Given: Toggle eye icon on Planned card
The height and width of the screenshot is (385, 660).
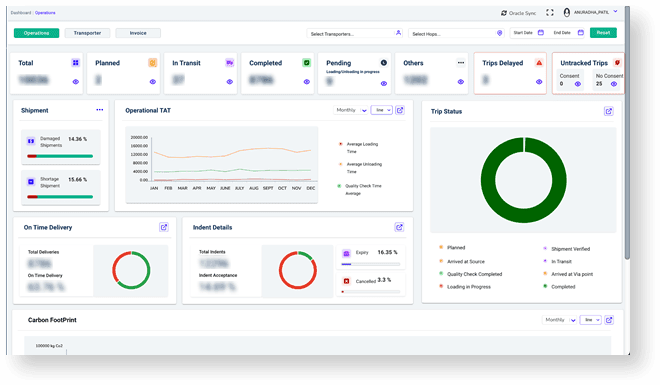Looking at the screenshot, I should coord(152,82).
